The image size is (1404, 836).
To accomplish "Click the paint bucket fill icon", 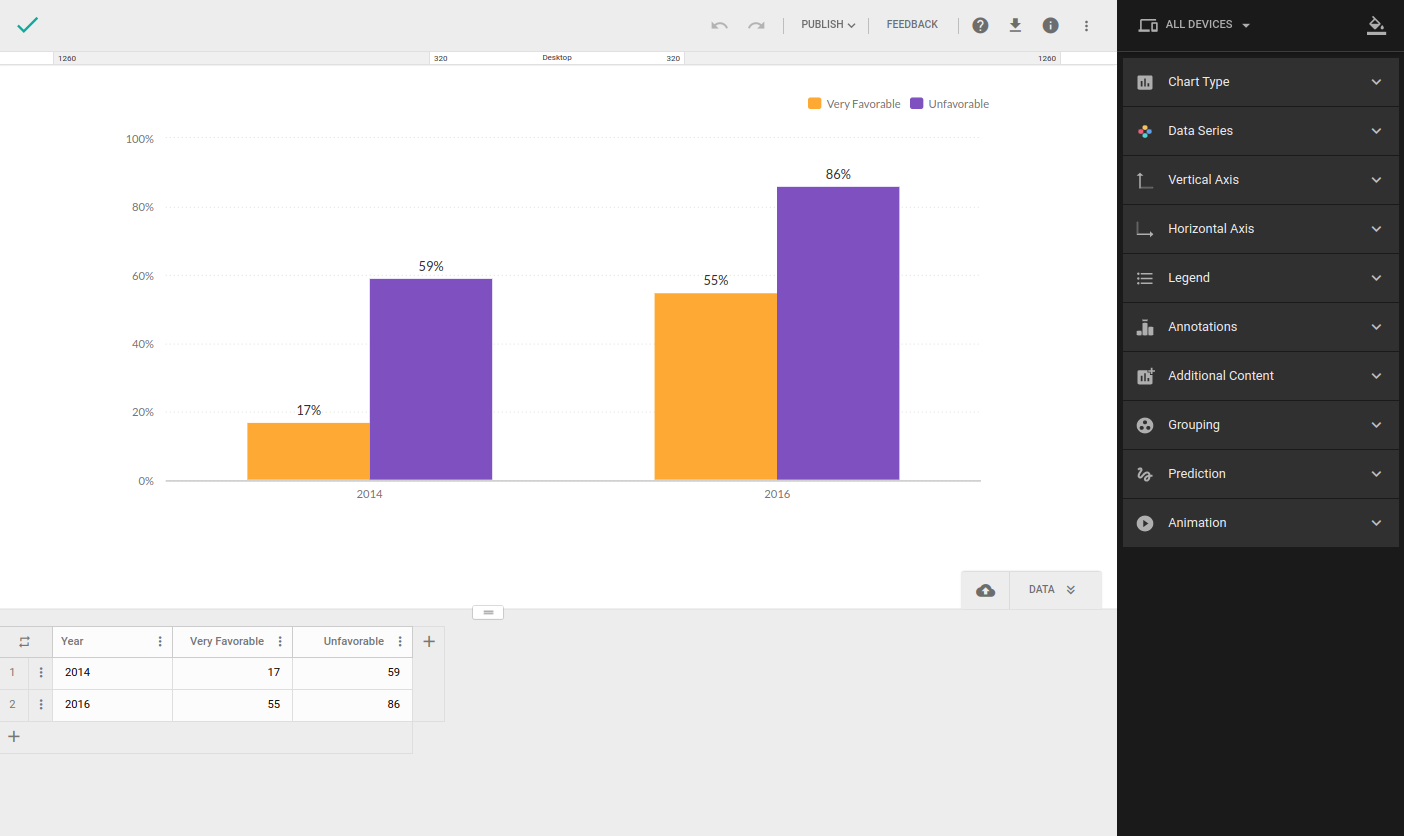I will [1376, 25].
